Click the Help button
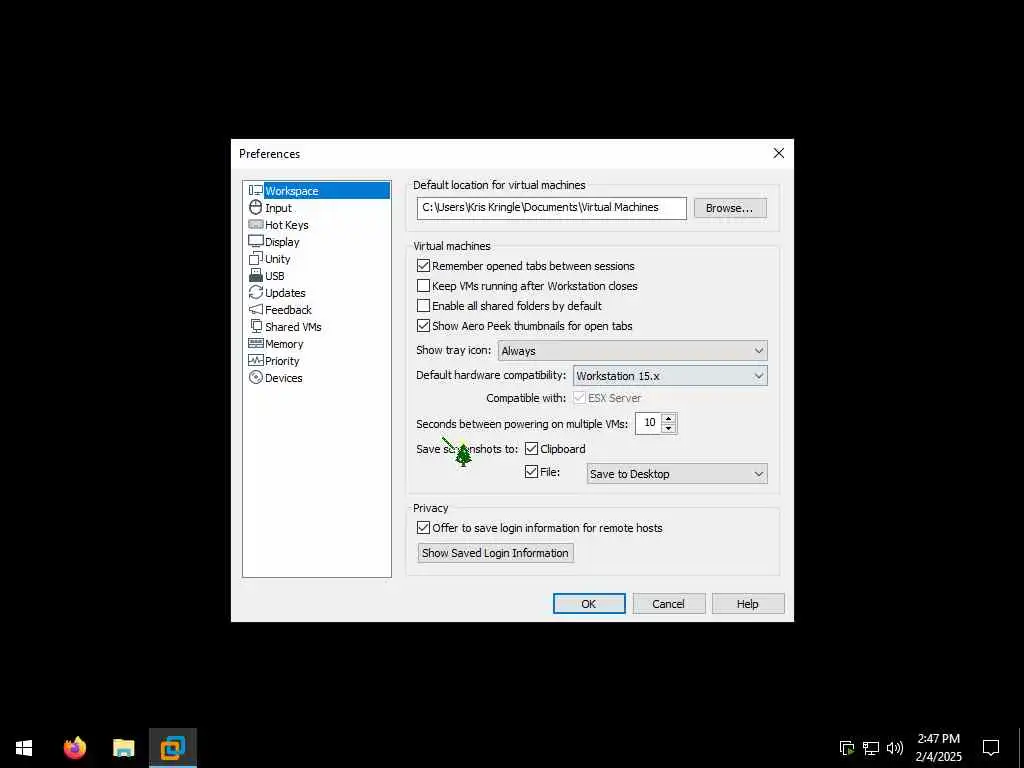This screenshot has height=768, width=1024. tap(748, 603)
